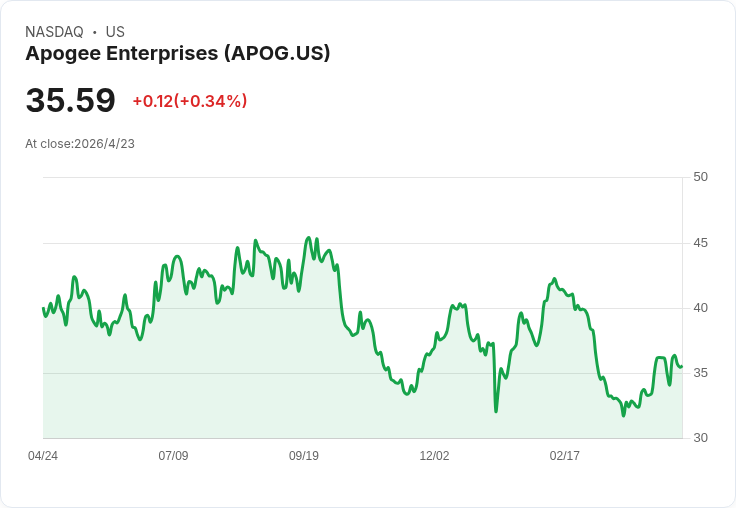Select the 12/02 date on x-axis

pyautogui.click(x=434, y=456)
